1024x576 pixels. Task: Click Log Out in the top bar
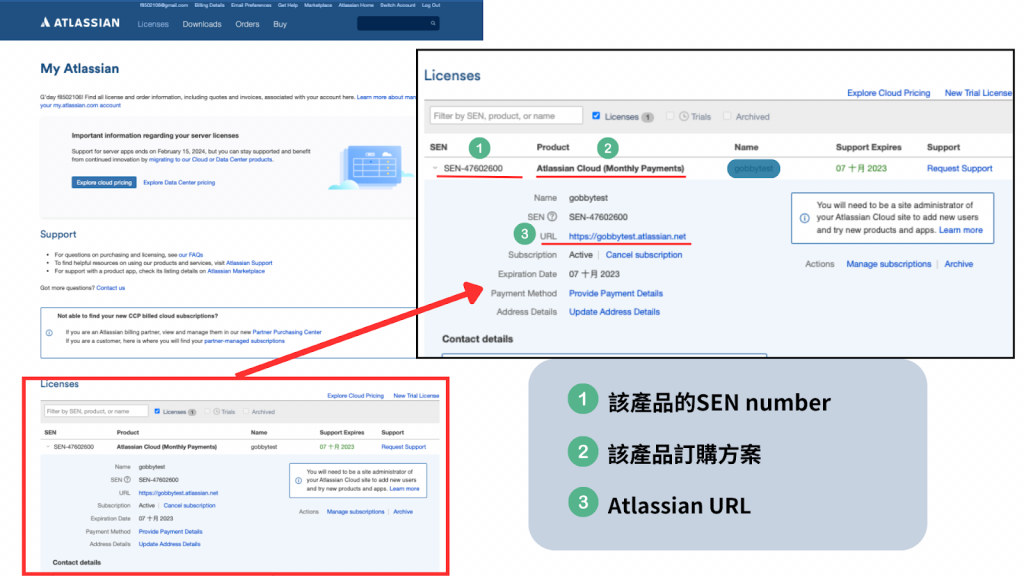[x=431, y=5]
